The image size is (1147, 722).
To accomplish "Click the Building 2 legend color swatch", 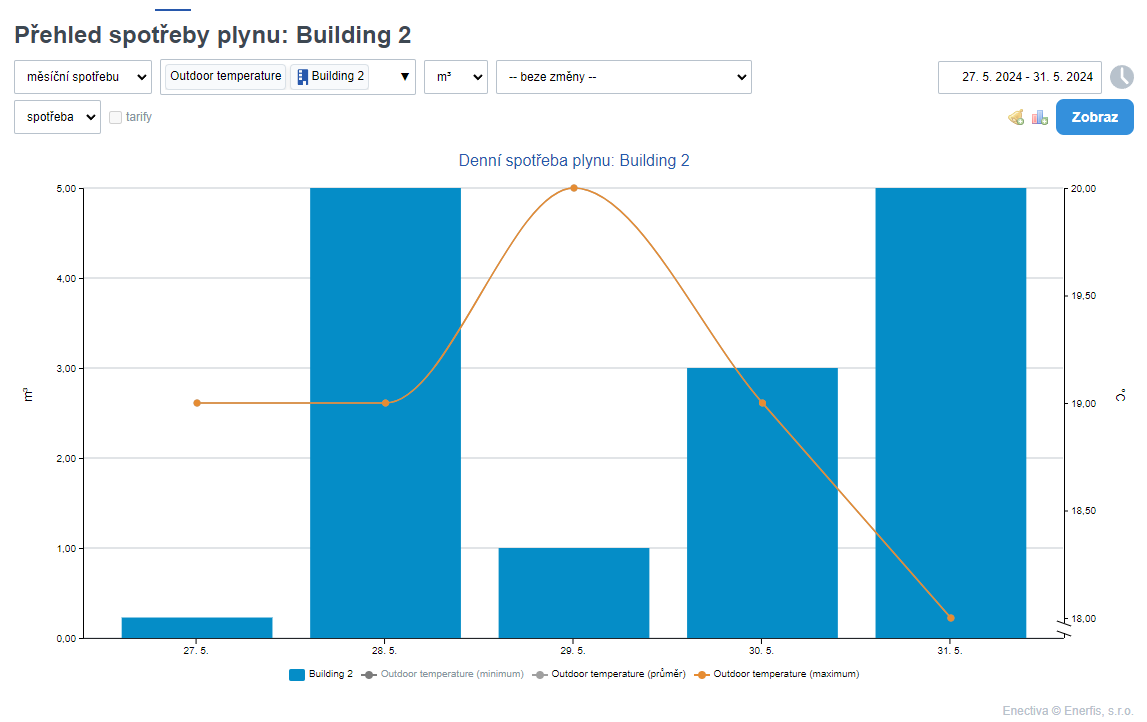I will [296, 674].
